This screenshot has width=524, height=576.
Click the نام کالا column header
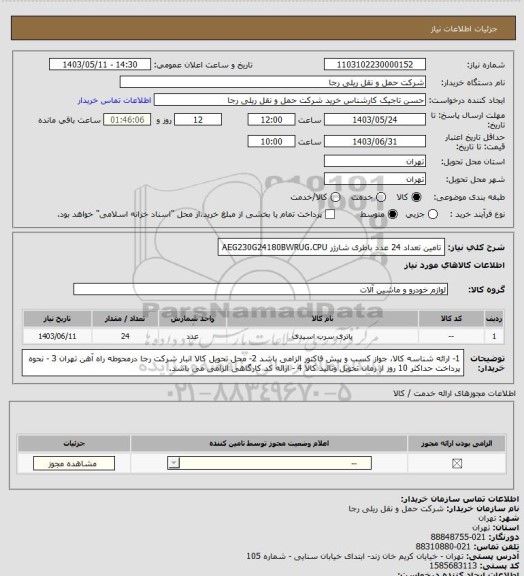pyautogui.click(x=323, y=318)
